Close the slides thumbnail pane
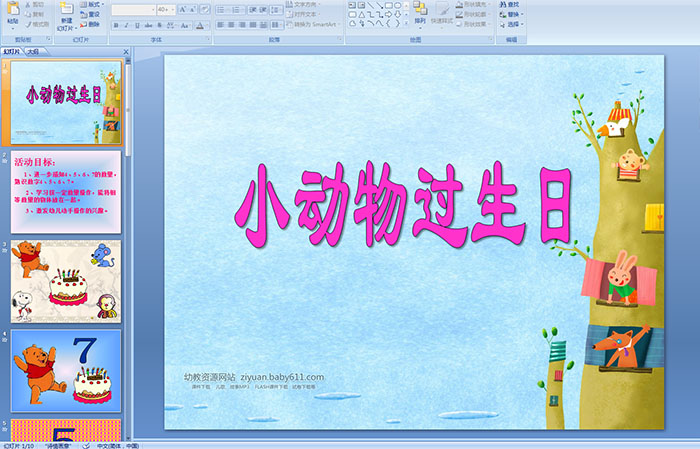700x449 pixels. (x=126, y=52)
